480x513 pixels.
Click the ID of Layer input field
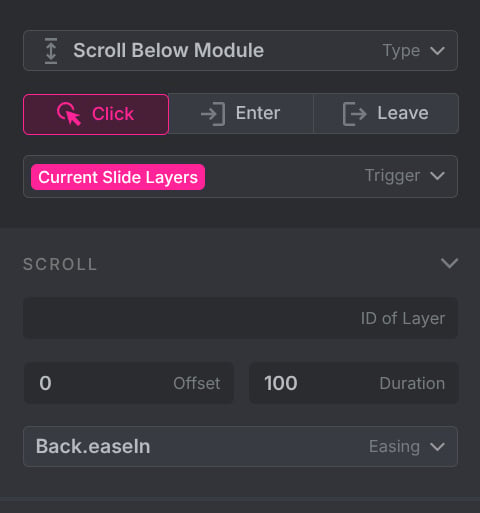(240, 318)
